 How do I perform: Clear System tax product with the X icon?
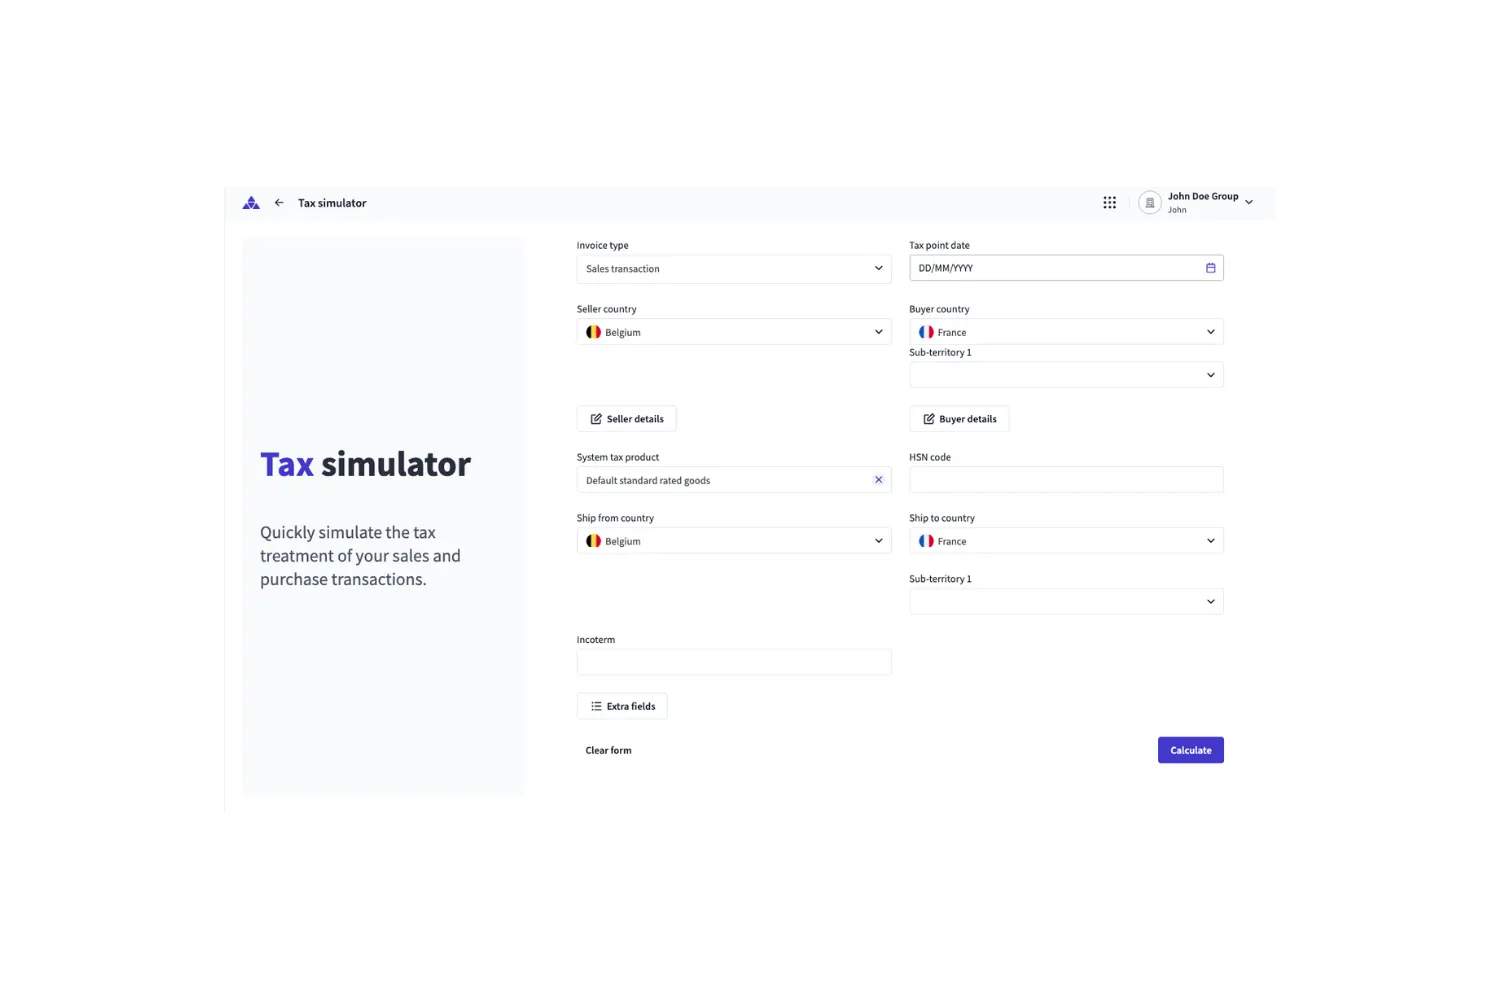click(x=879, y=480)
